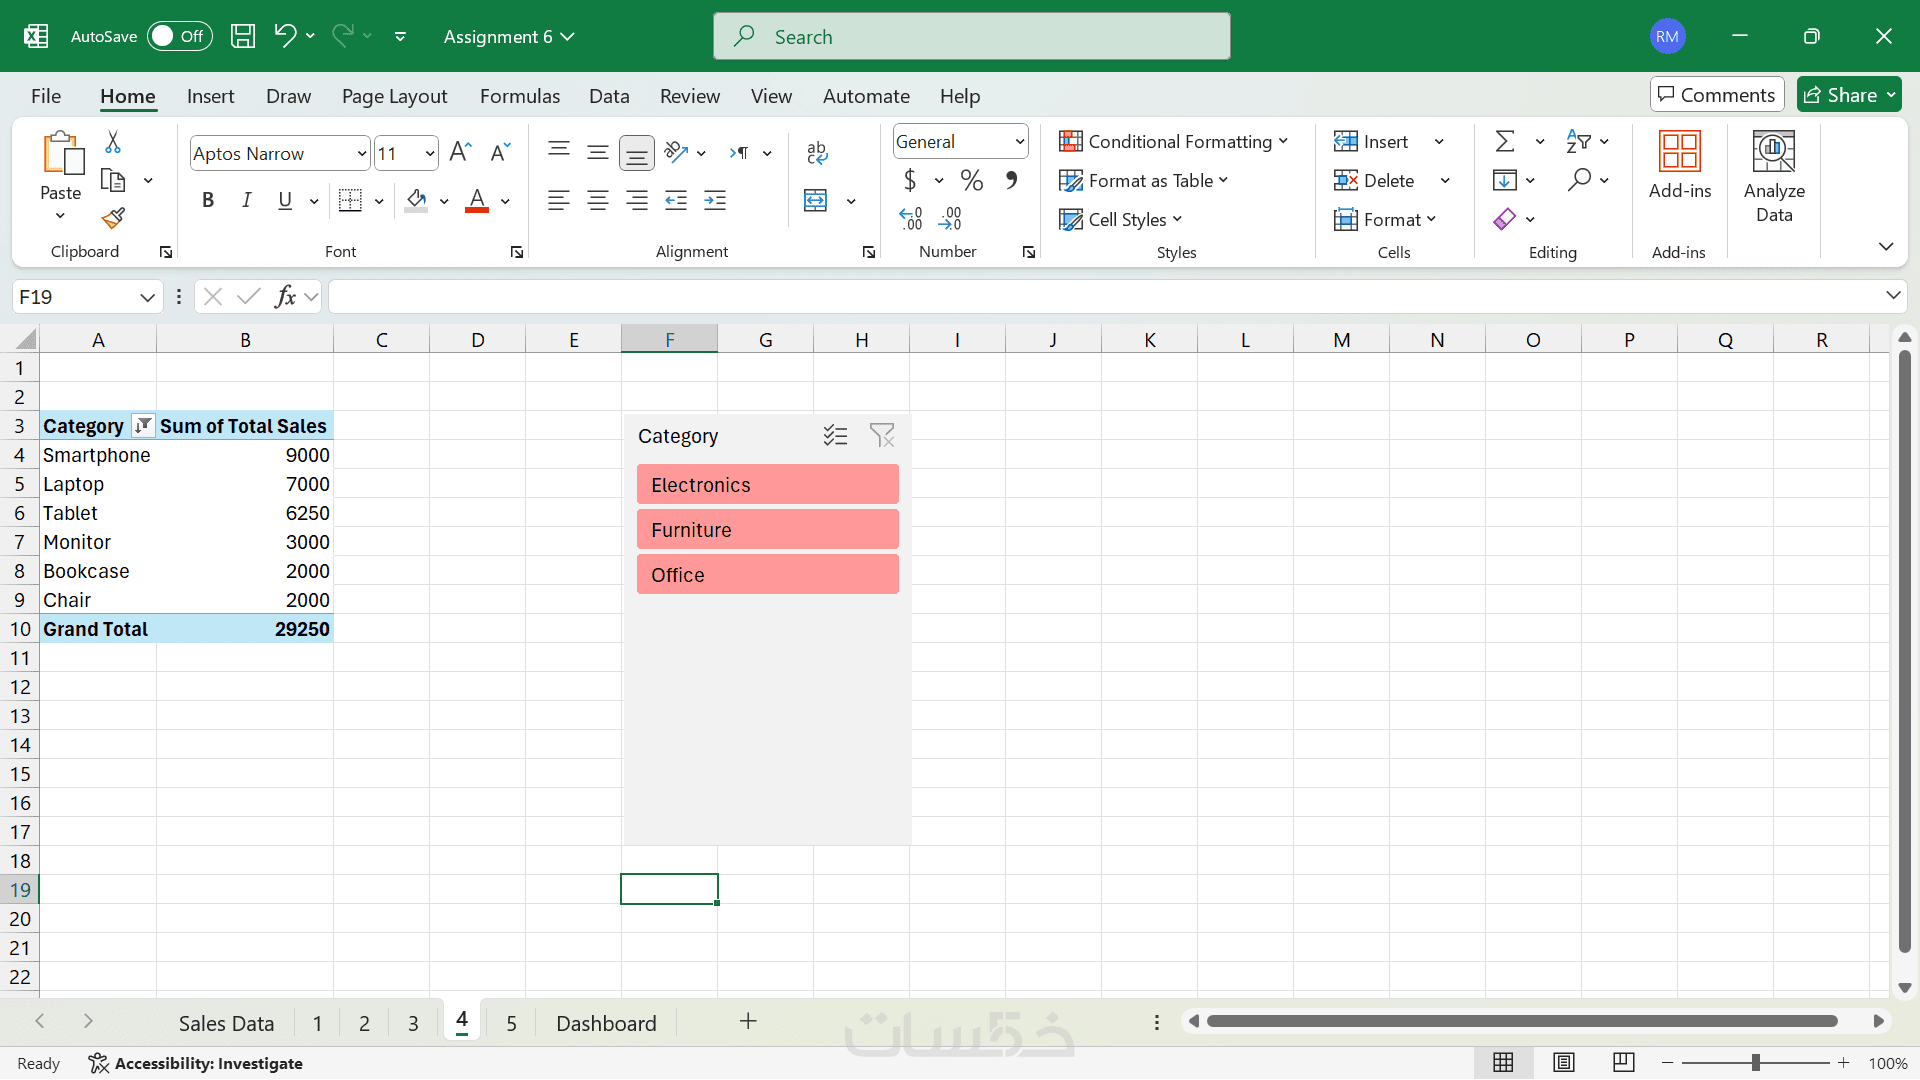The height and width of the screenshot is (1080, 1920).
Task: Click the zoom slider handle
Action: [x=1755, y=1063]
